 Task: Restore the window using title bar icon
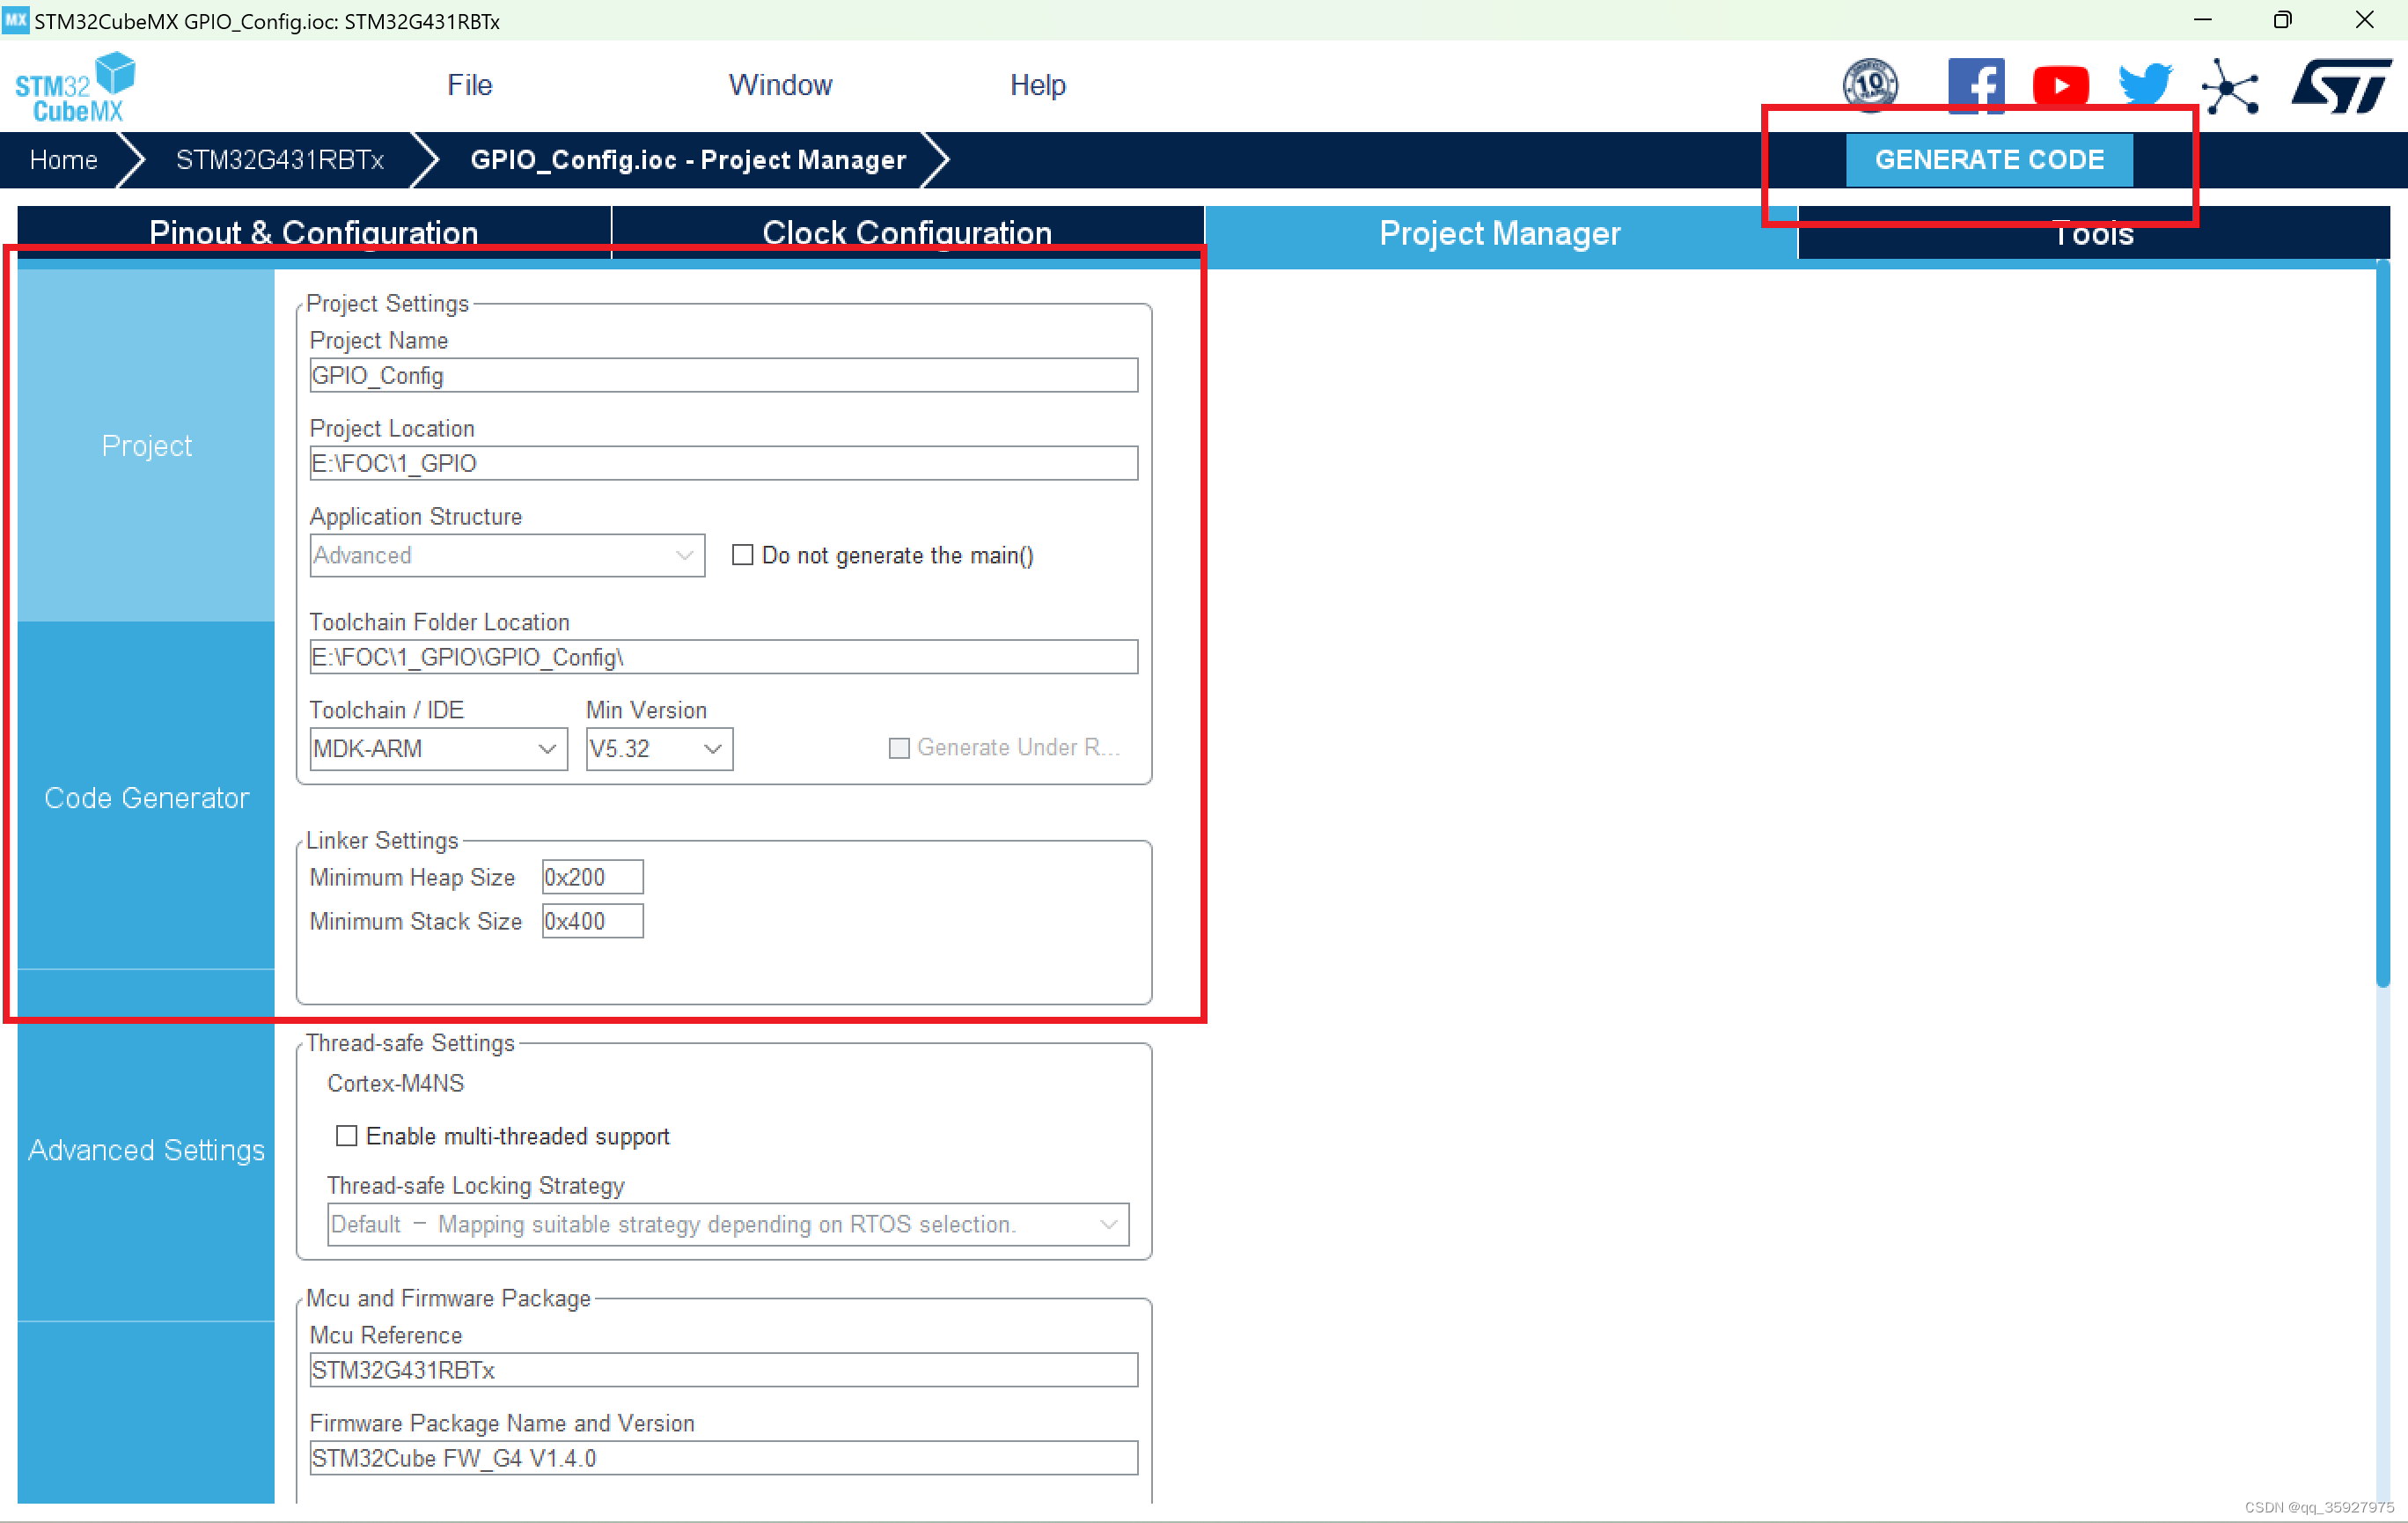tap(2282, 20)
